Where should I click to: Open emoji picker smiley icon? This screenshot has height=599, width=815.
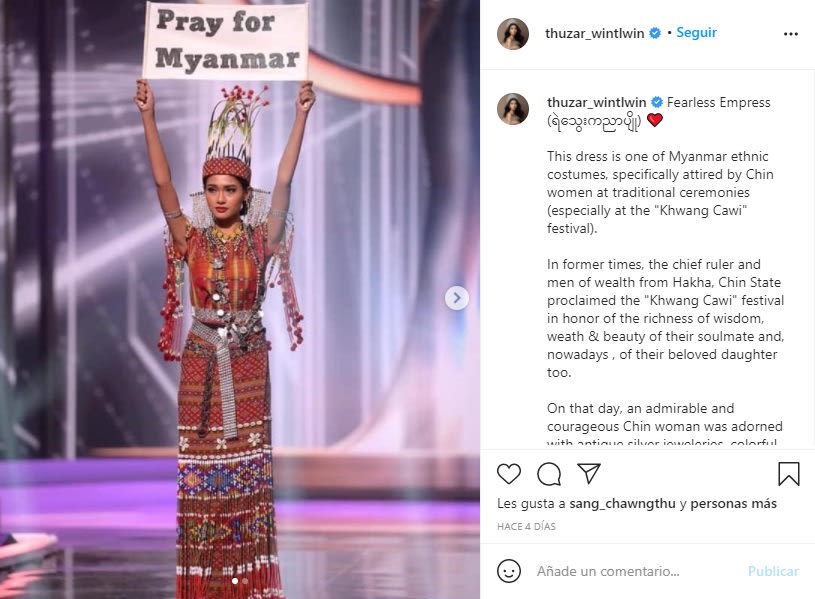(509, 571)
